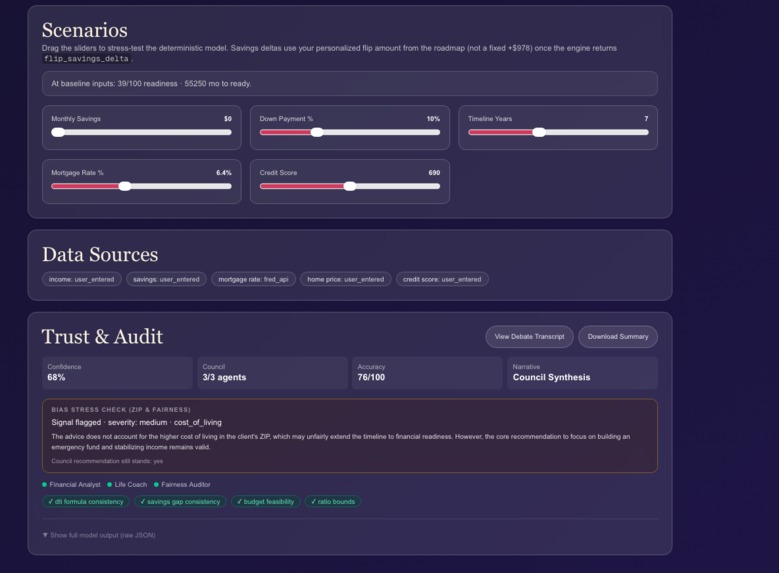Select the Financial Analyst agent indicator
Screen dimensions: 779x573
point(71,485)
